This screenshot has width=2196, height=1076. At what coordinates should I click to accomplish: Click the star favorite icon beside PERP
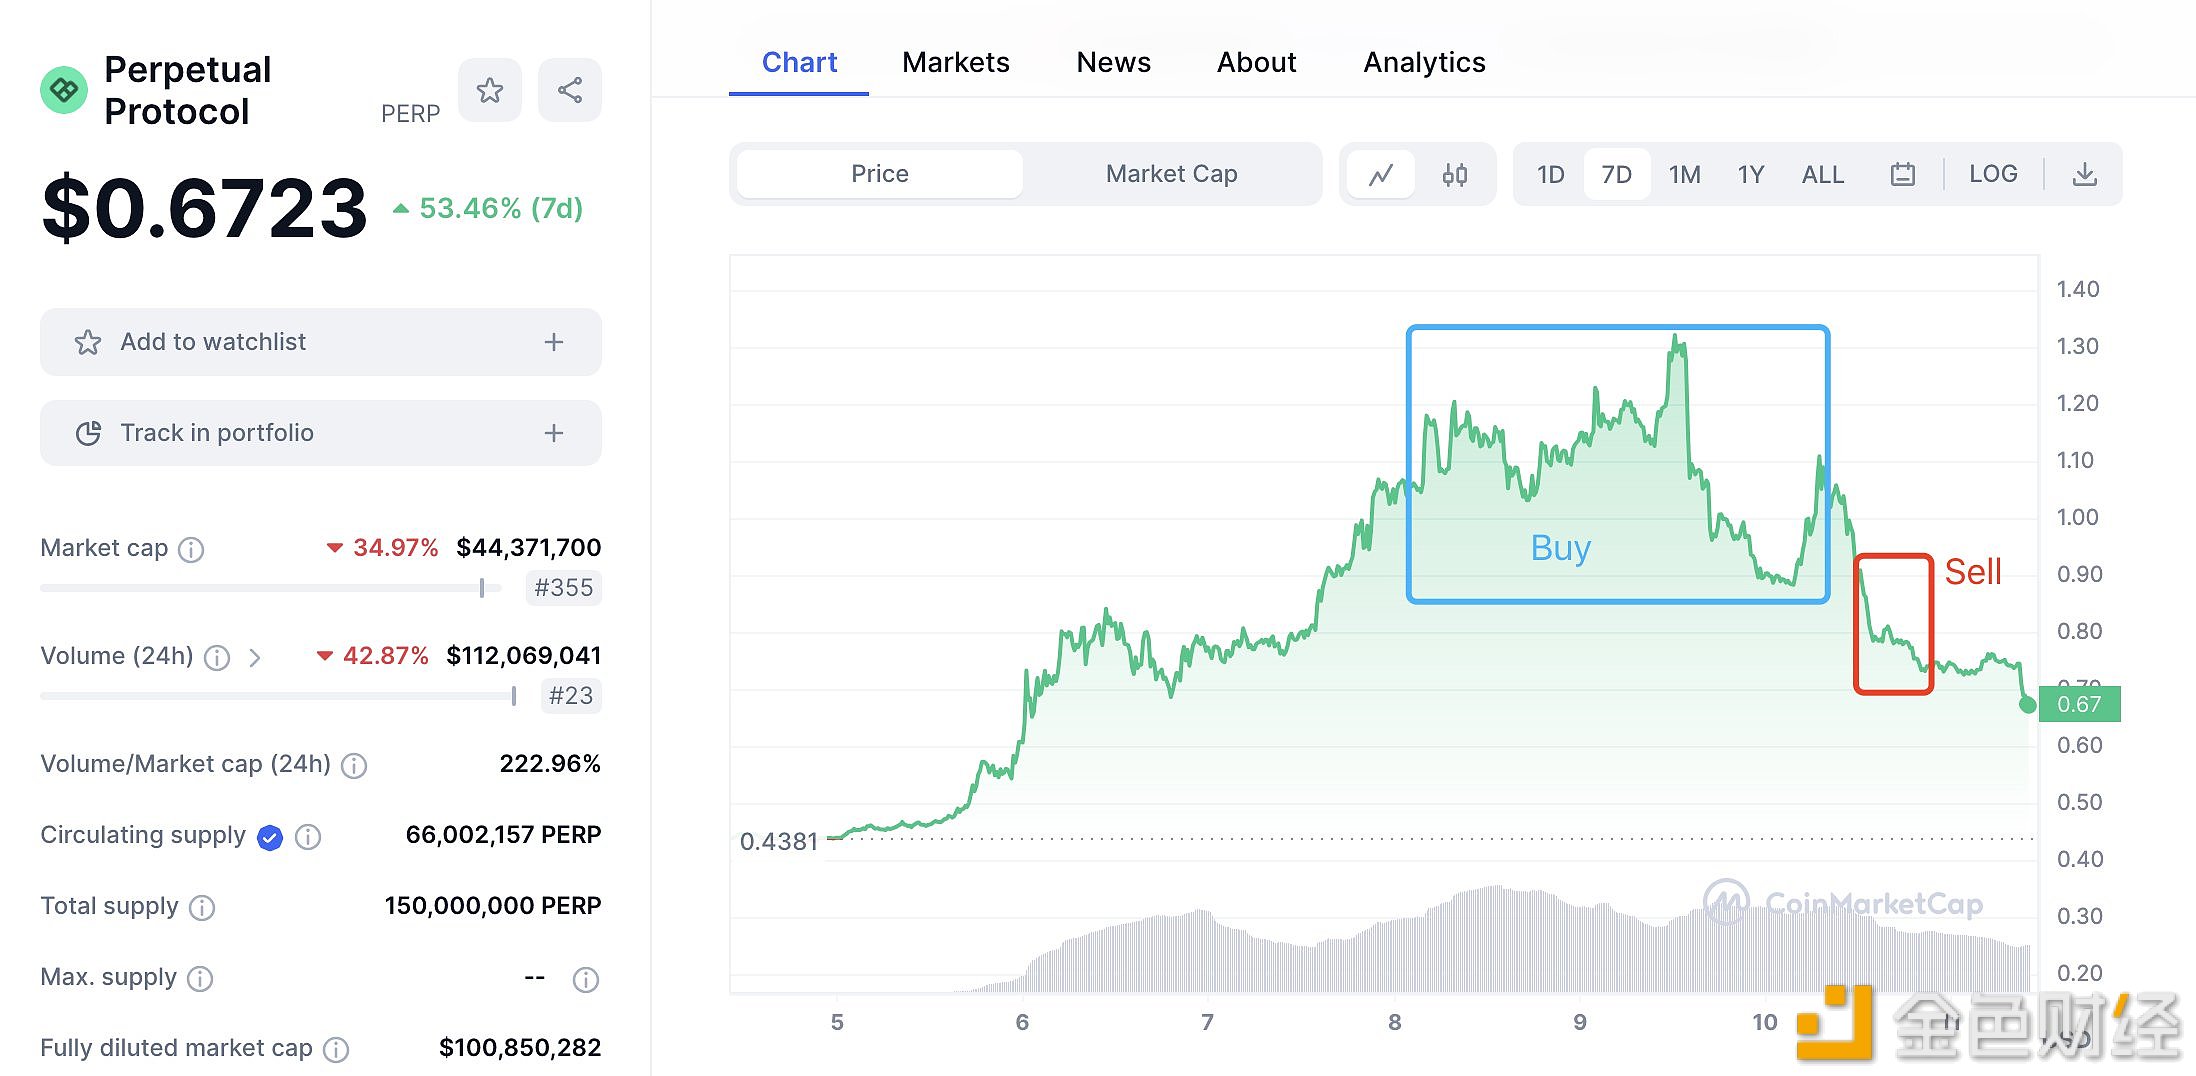click(x=490, y=90)
